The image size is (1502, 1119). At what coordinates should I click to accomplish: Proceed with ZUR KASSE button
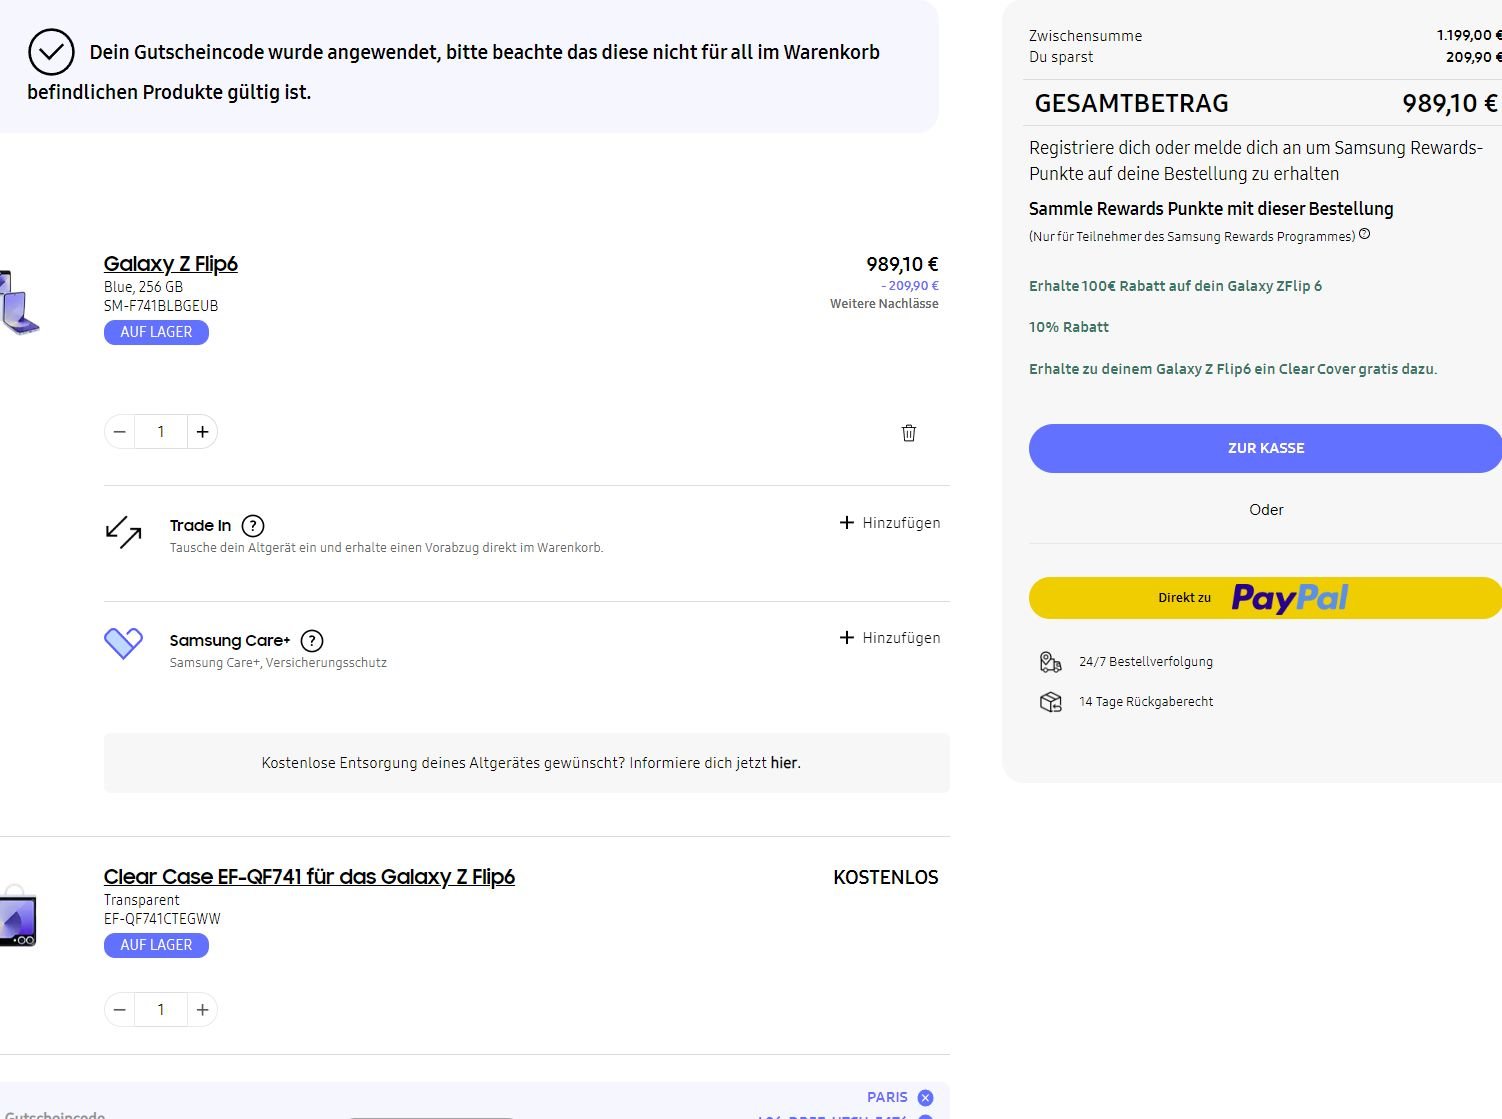coord(1265,448)
